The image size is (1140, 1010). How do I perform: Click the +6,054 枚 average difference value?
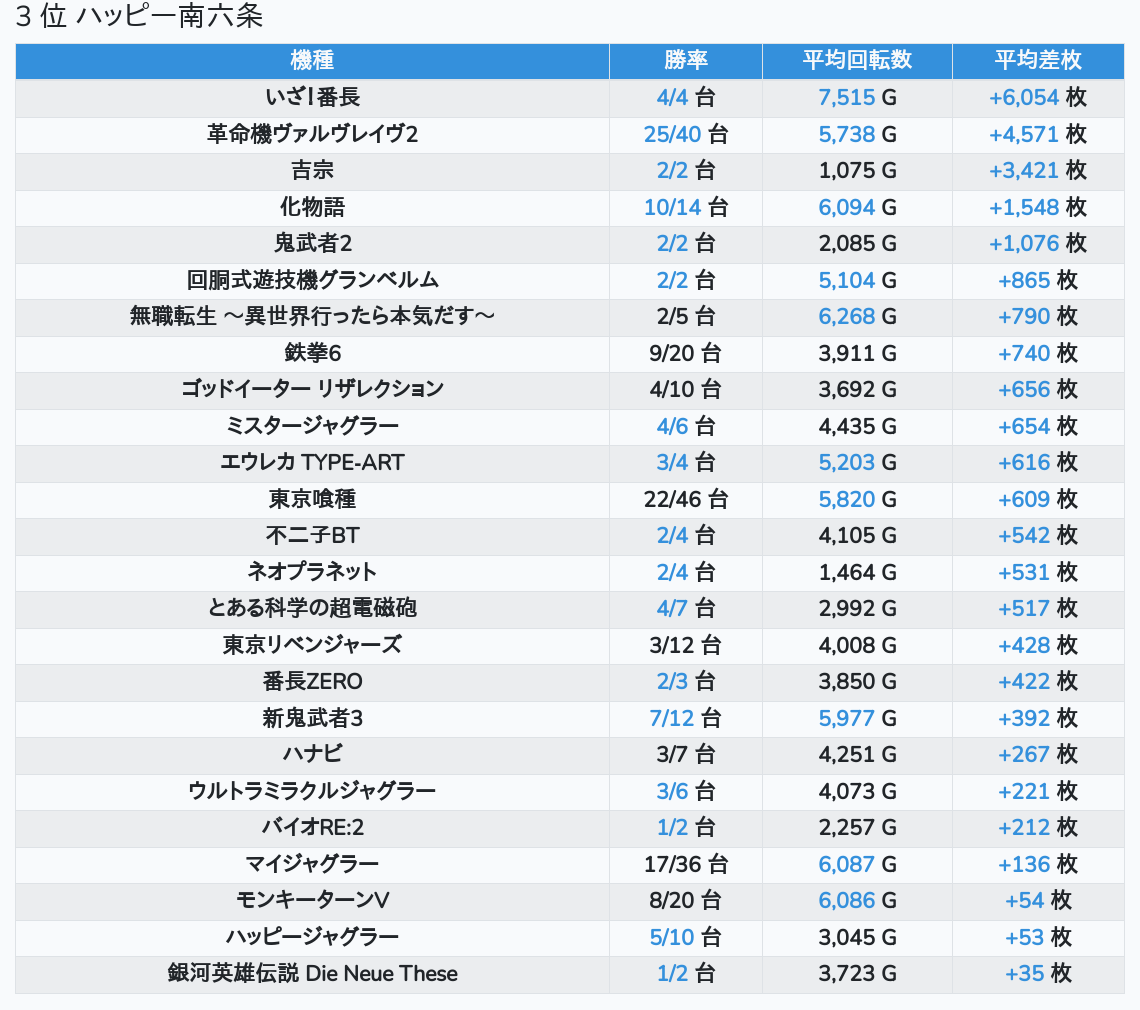click(x=1037, y=98)
